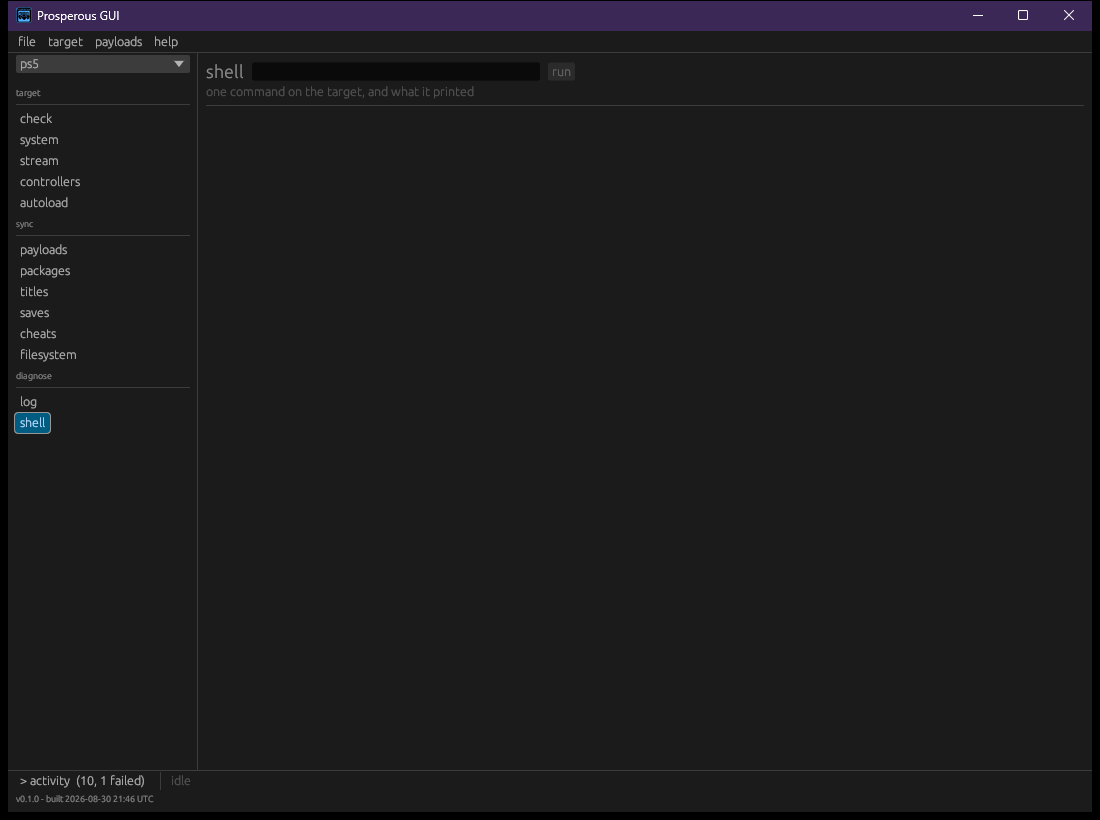The image size is (1100, 820).
Task: Select autoload in the sidebar
Action: tap(43, 203)
